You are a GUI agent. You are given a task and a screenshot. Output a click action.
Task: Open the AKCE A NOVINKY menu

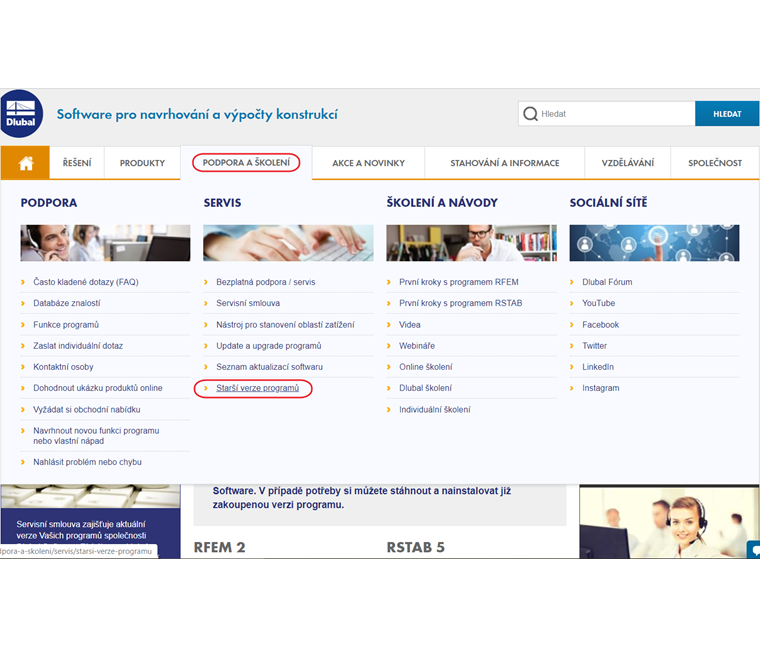[368, 163]
